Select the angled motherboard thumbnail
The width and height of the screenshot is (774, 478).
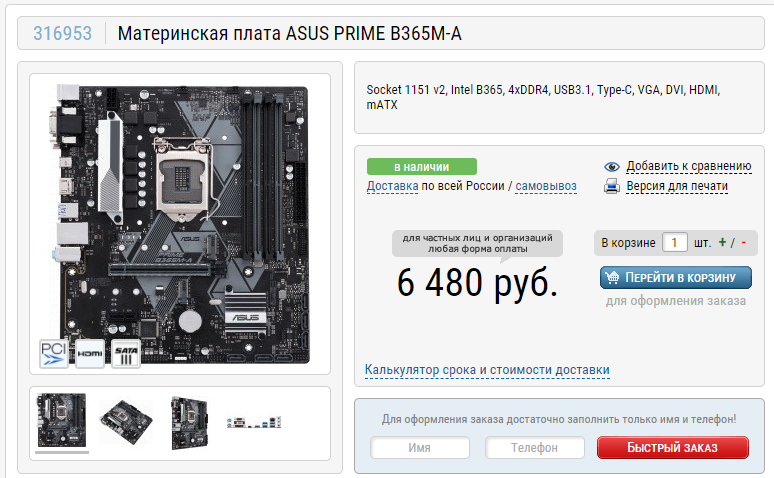click(126, 422)
